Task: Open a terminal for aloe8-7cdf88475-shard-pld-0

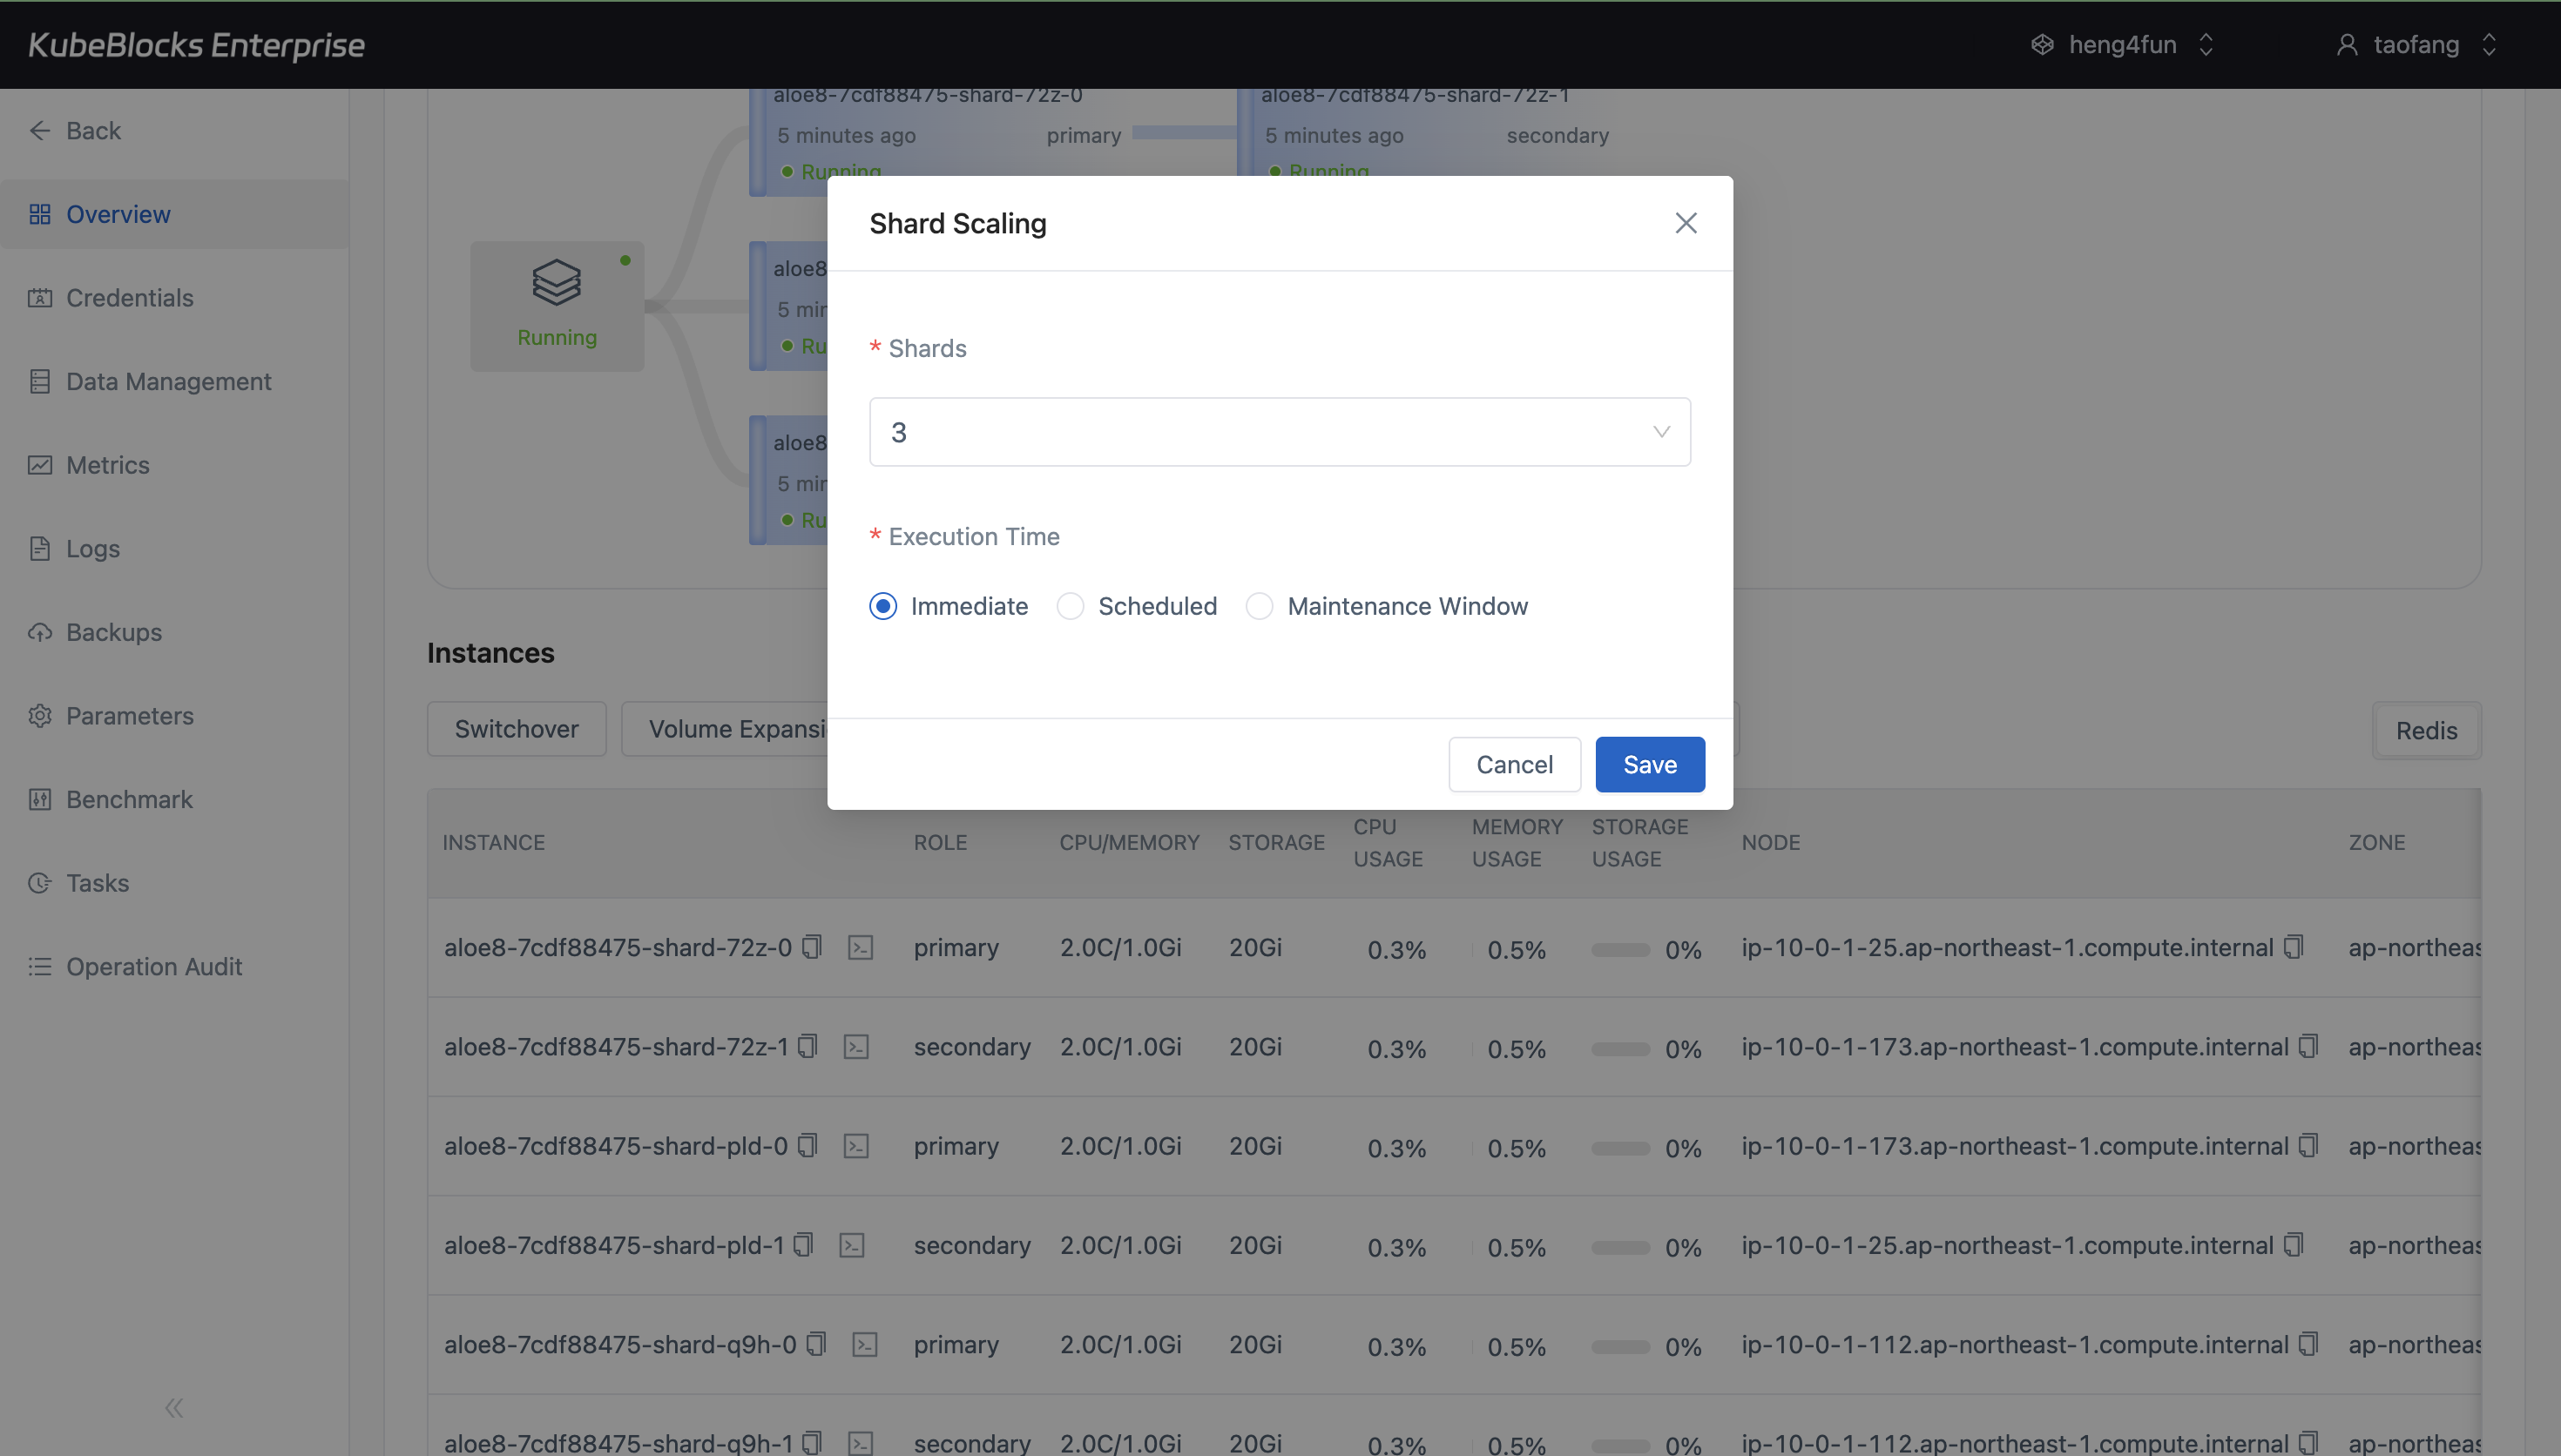Action: click(858, 1145)
